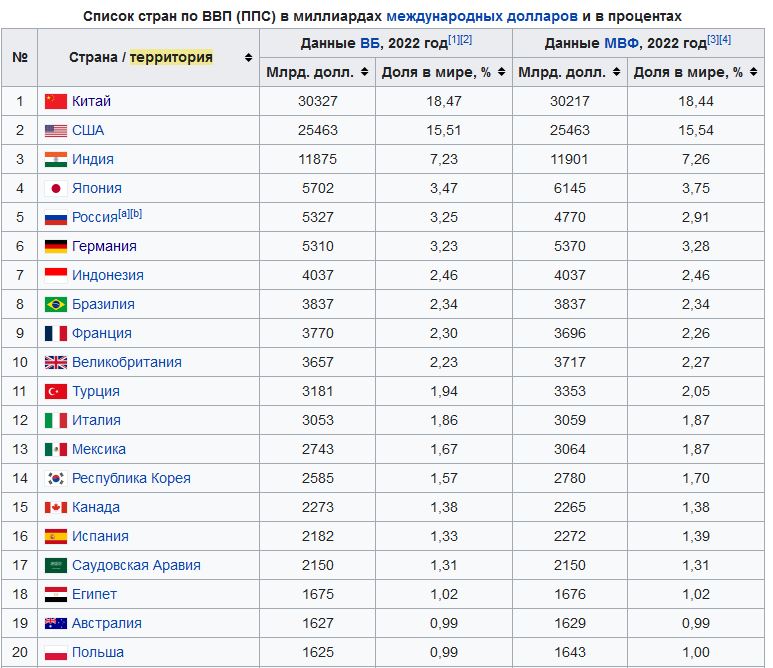Sort by IMF Доля в мире column
Image resolution: width=773 pixels, height=668 pixels.
coord(750,72)
